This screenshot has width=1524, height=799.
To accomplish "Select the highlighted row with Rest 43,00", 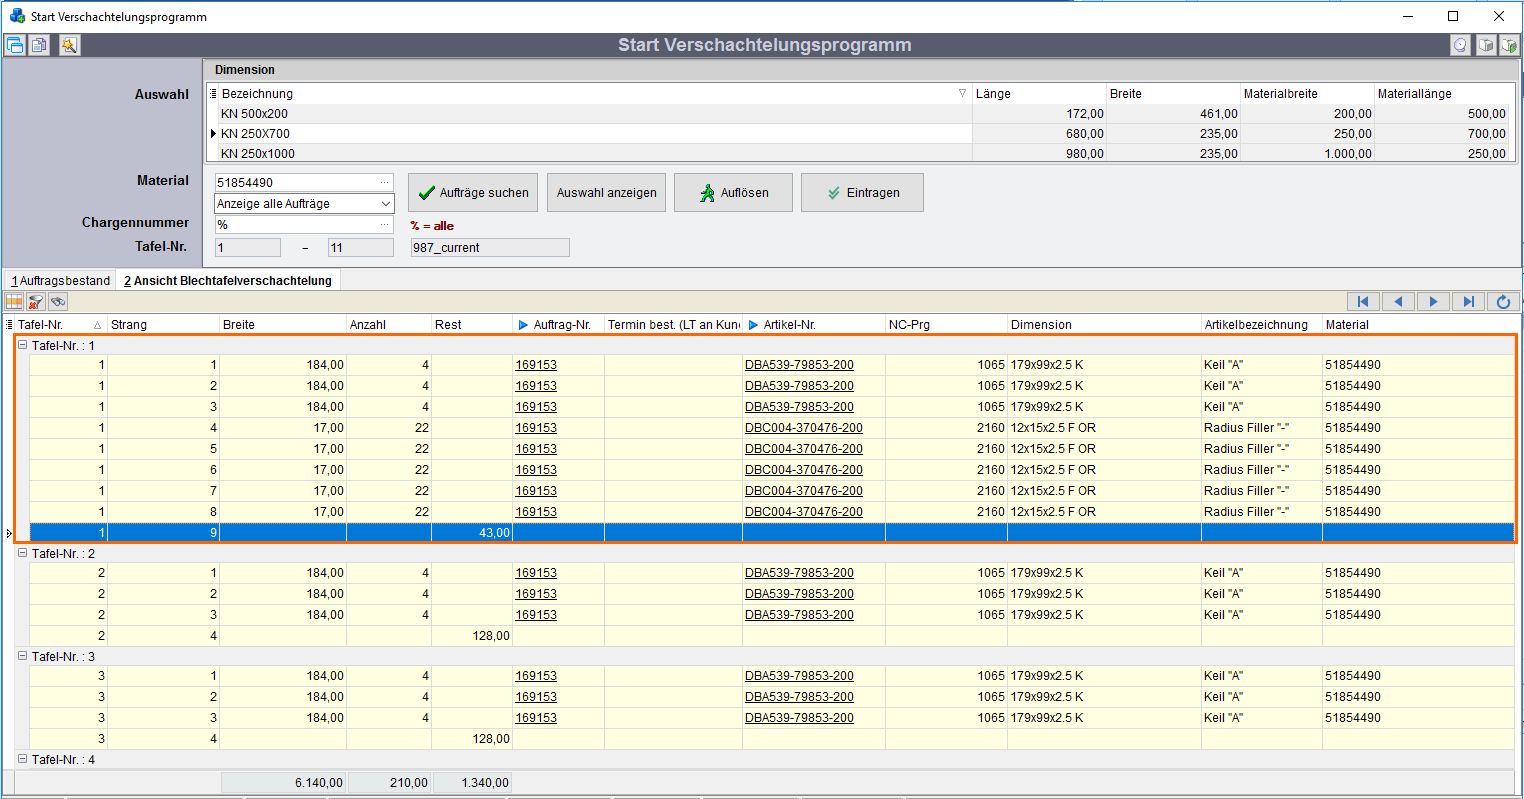I will pos(772,533).
